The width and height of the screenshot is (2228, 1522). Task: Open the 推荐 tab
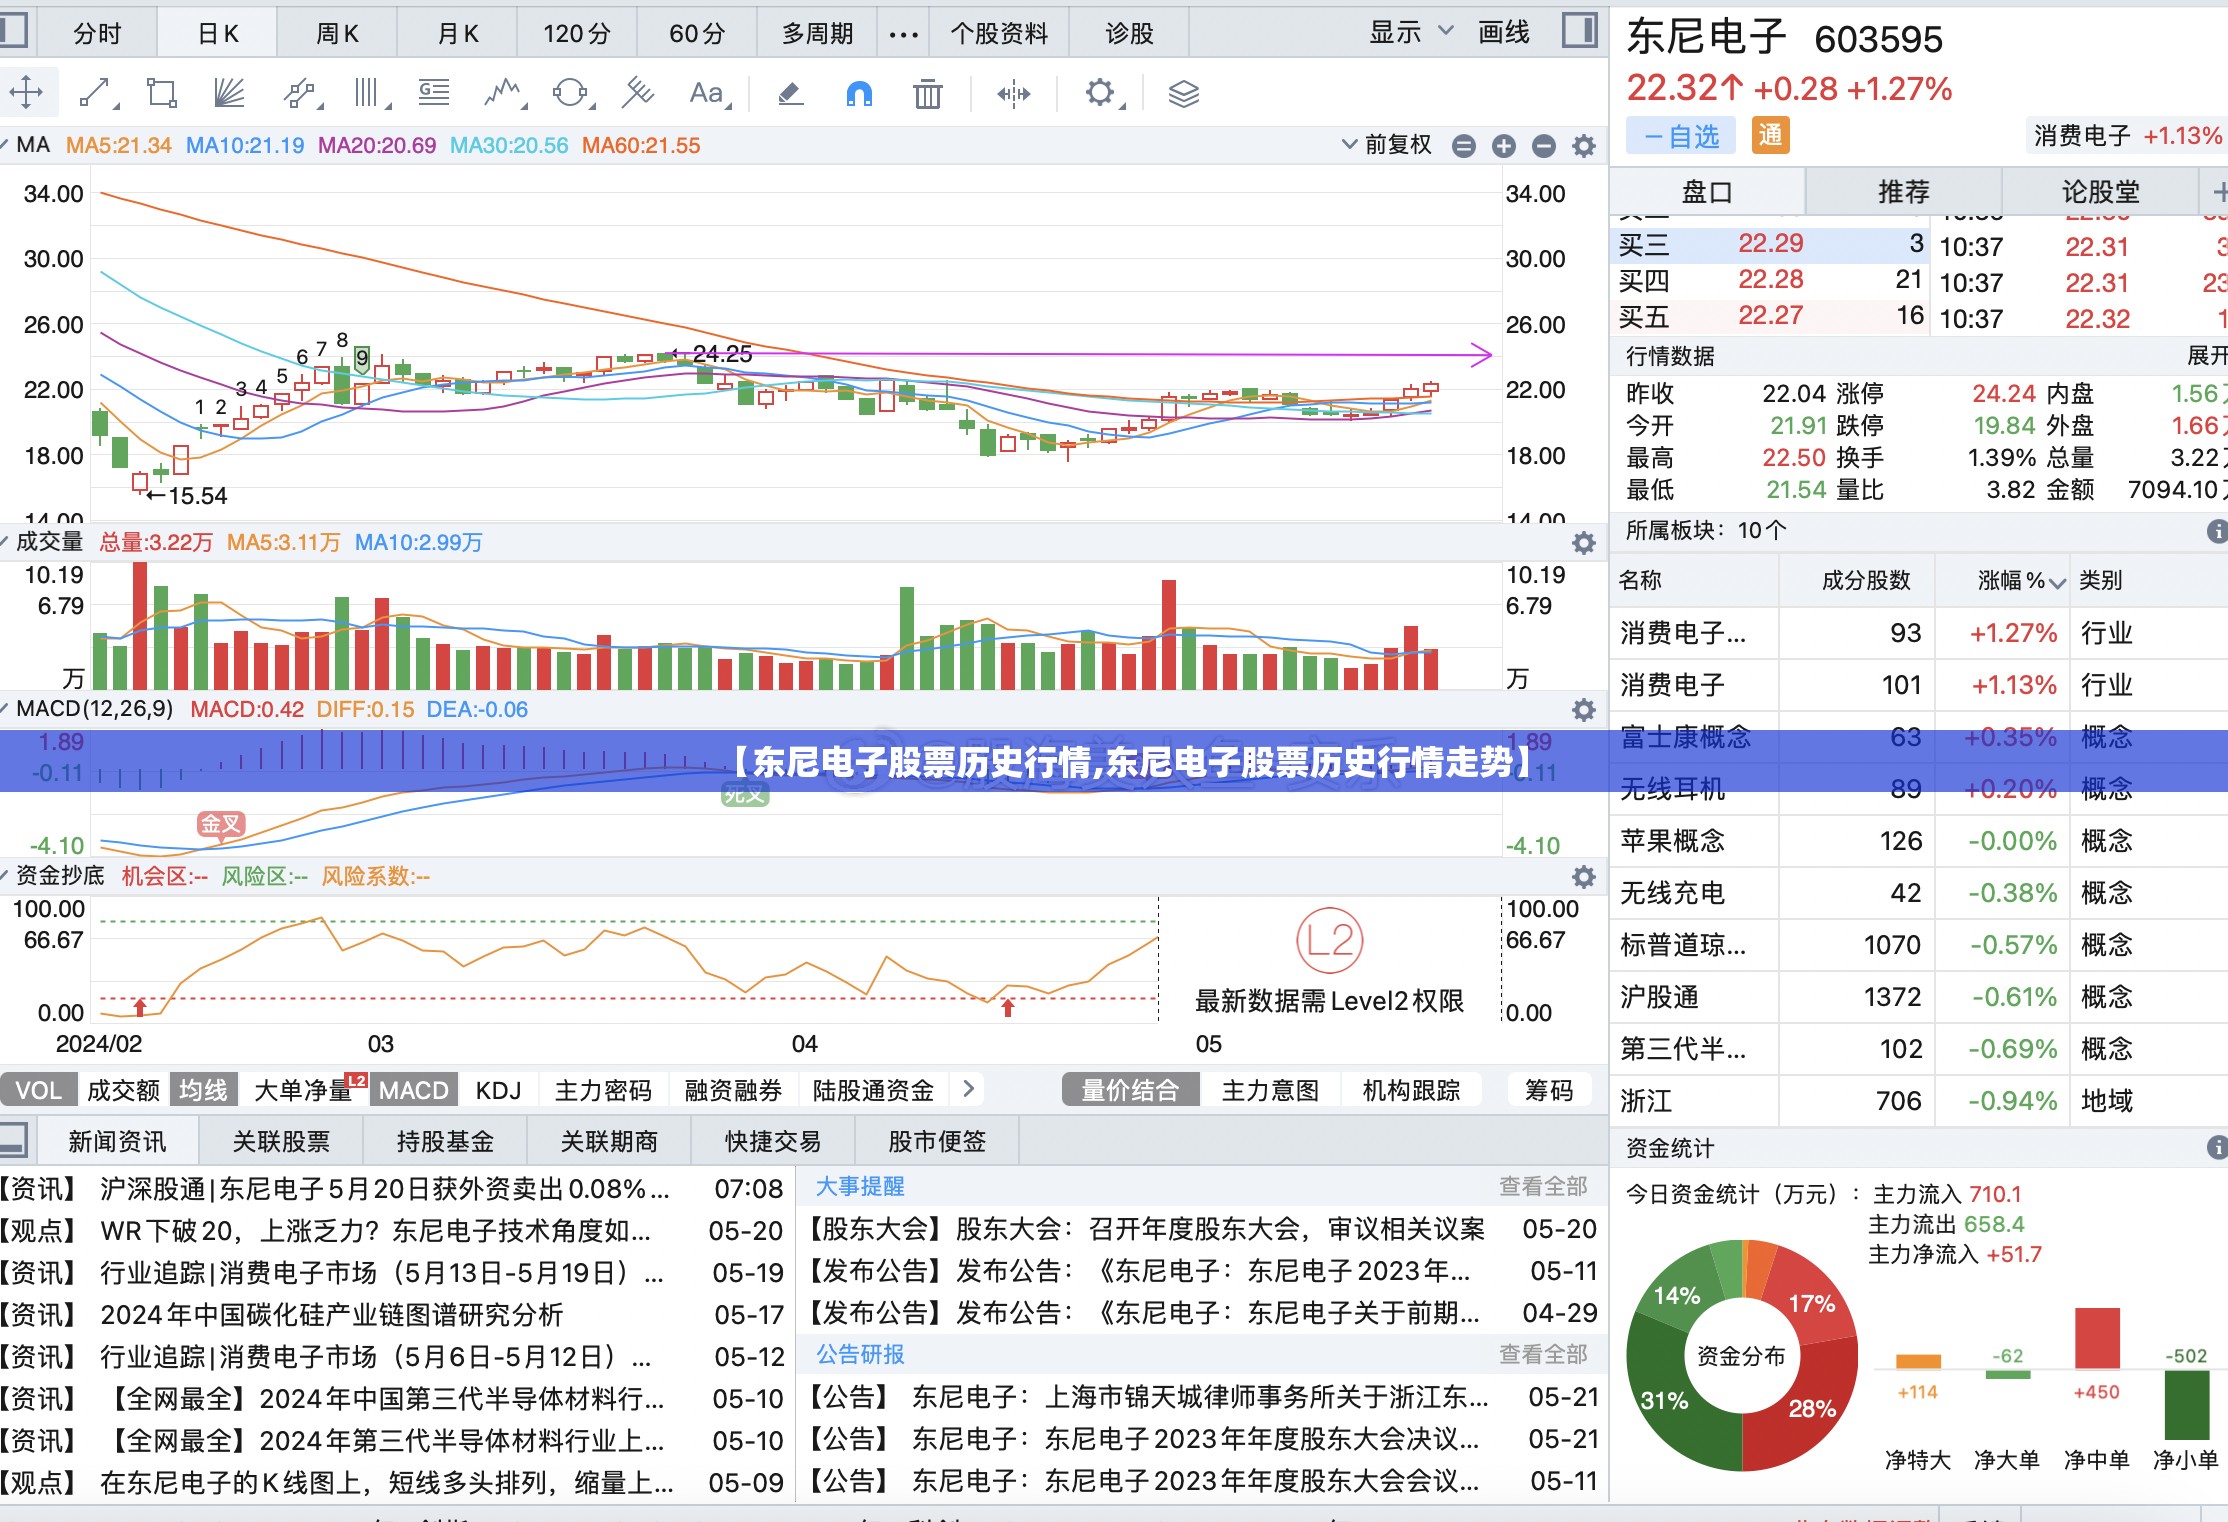pyautogui.click(x=1903, y=191)
